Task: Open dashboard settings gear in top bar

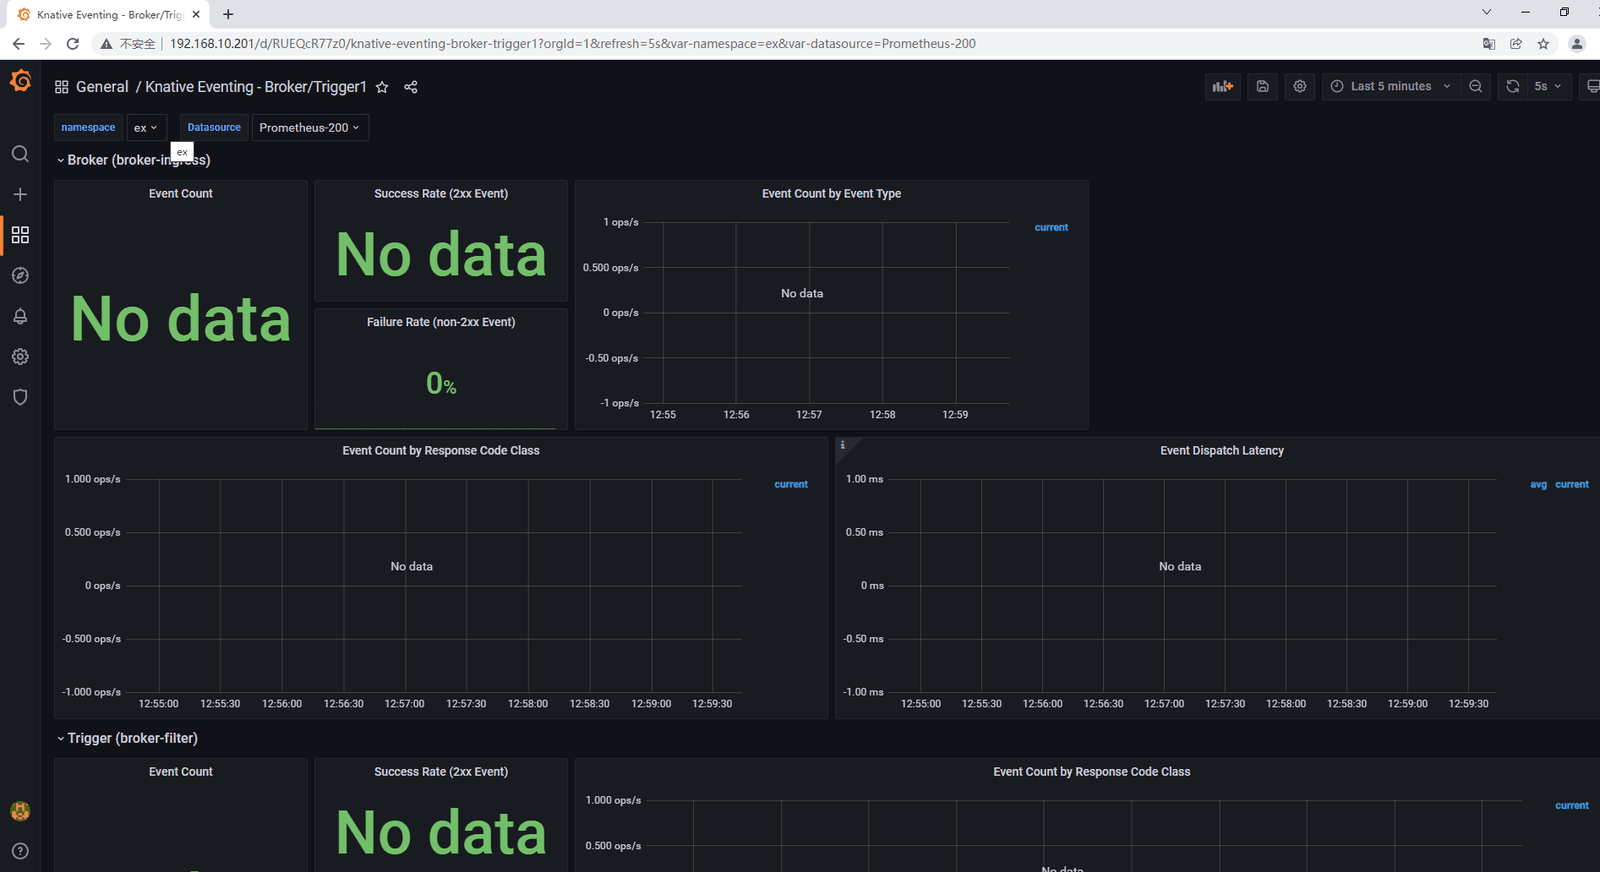Action: 1300,86
